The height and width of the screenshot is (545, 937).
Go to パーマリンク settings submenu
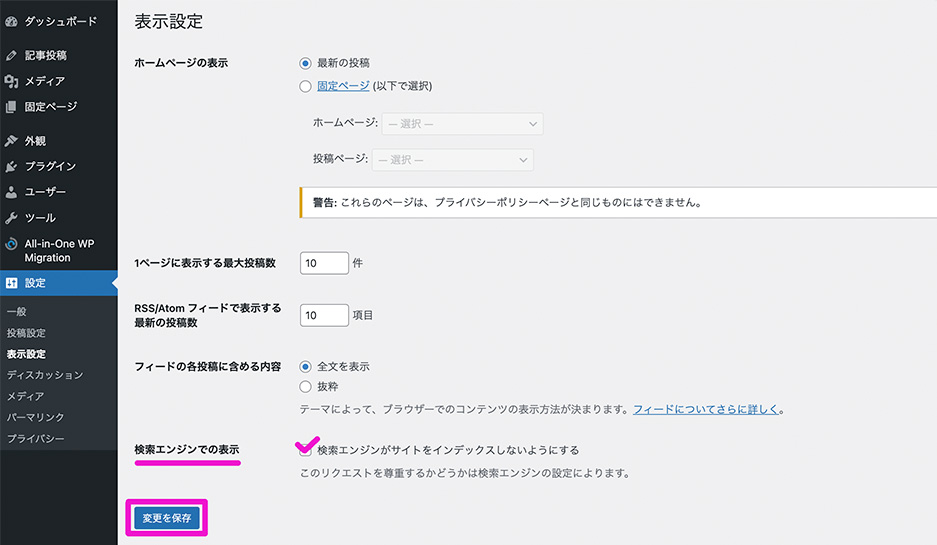(36, 417)
